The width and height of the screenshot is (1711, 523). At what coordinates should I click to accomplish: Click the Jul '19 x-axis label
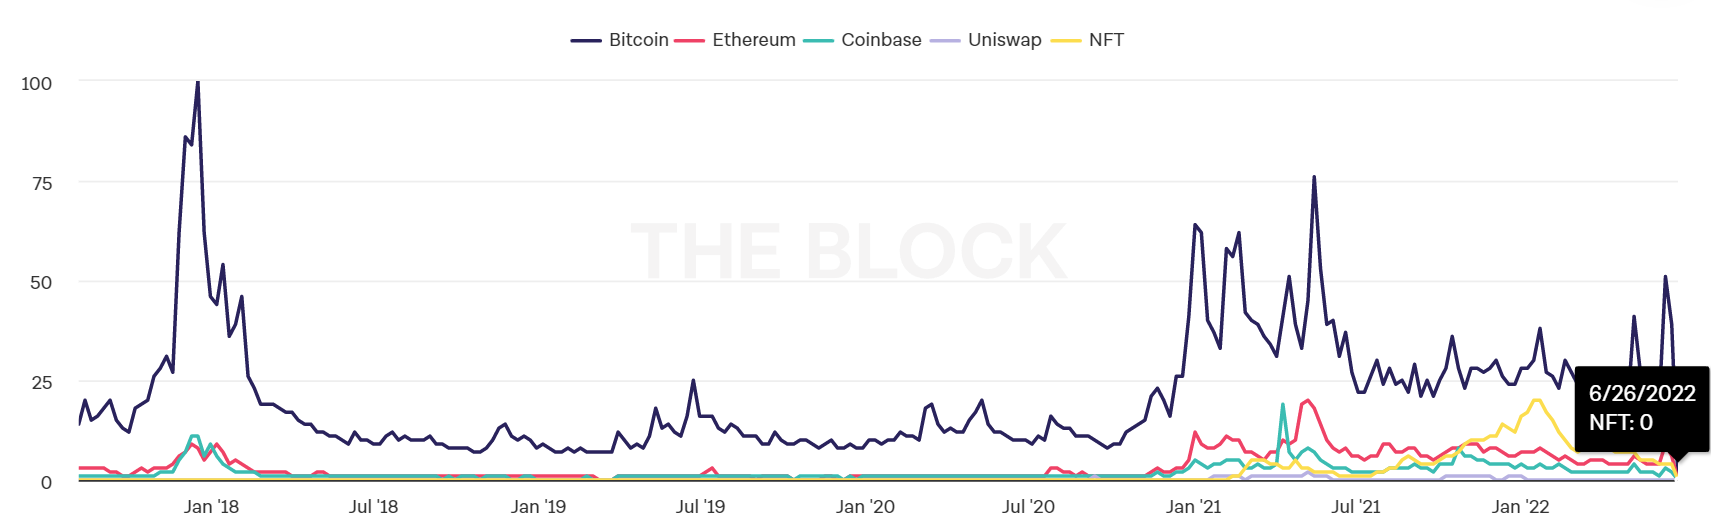[x=700, y=507]
